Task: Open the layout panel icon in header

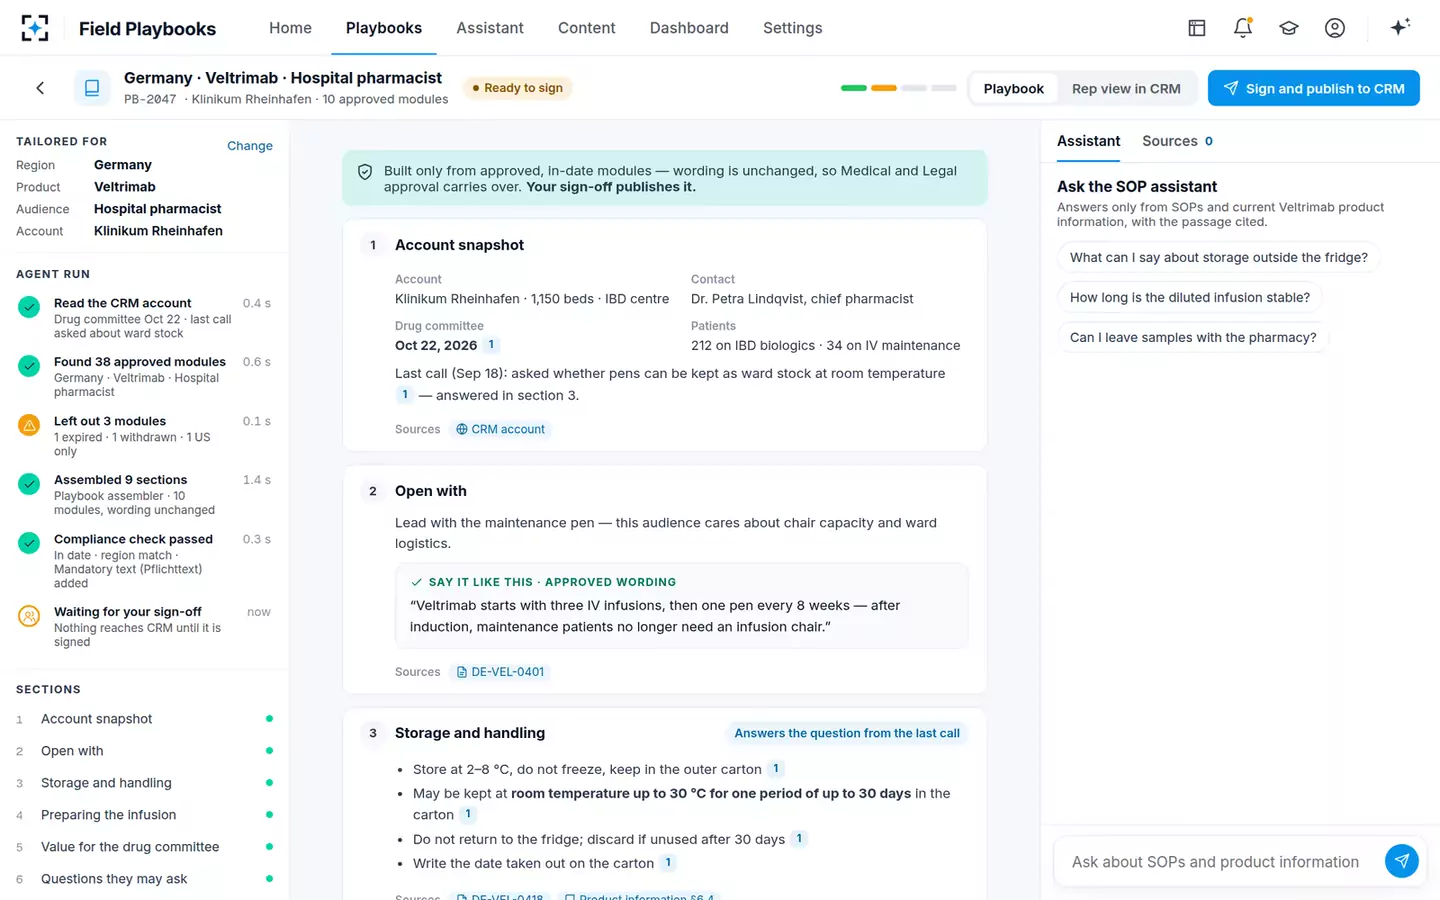Action: pos(1197,28)
